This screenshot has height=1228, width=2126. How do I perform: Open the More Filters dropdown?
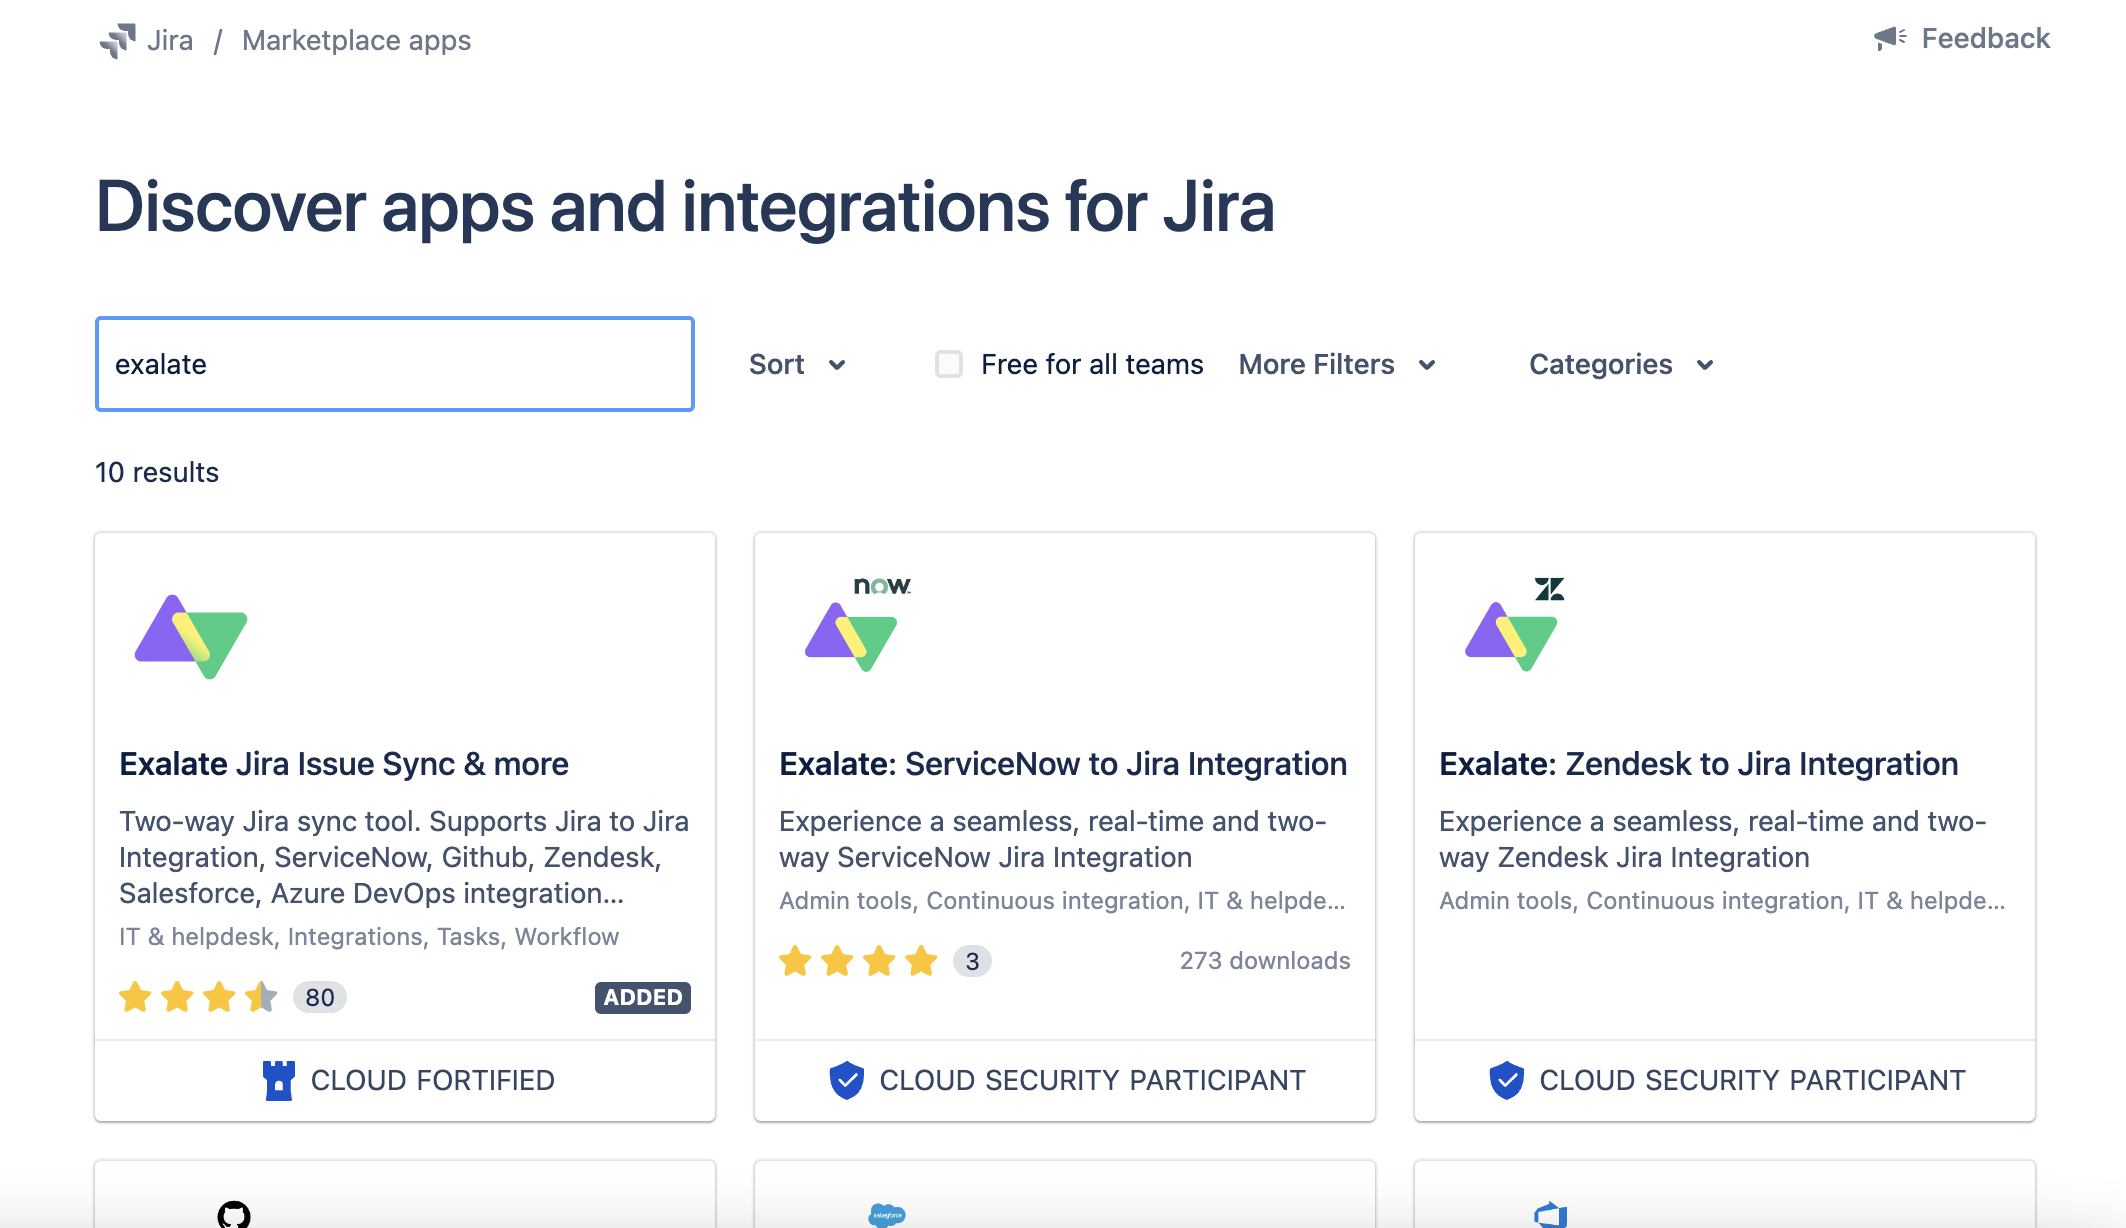tap(1334, 364)
